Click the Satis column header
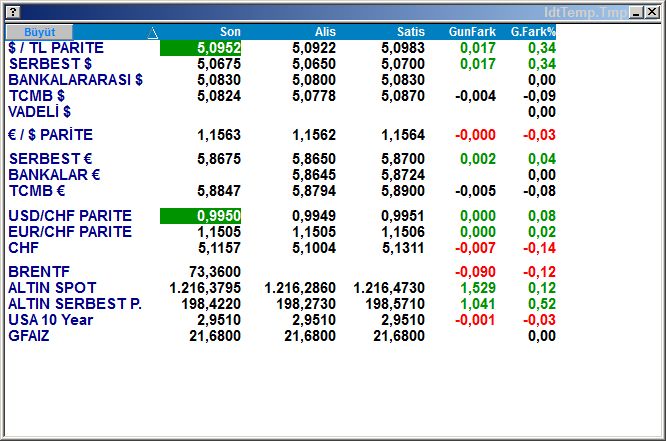This screenshot has height=441, width=666. click(410, 32)
